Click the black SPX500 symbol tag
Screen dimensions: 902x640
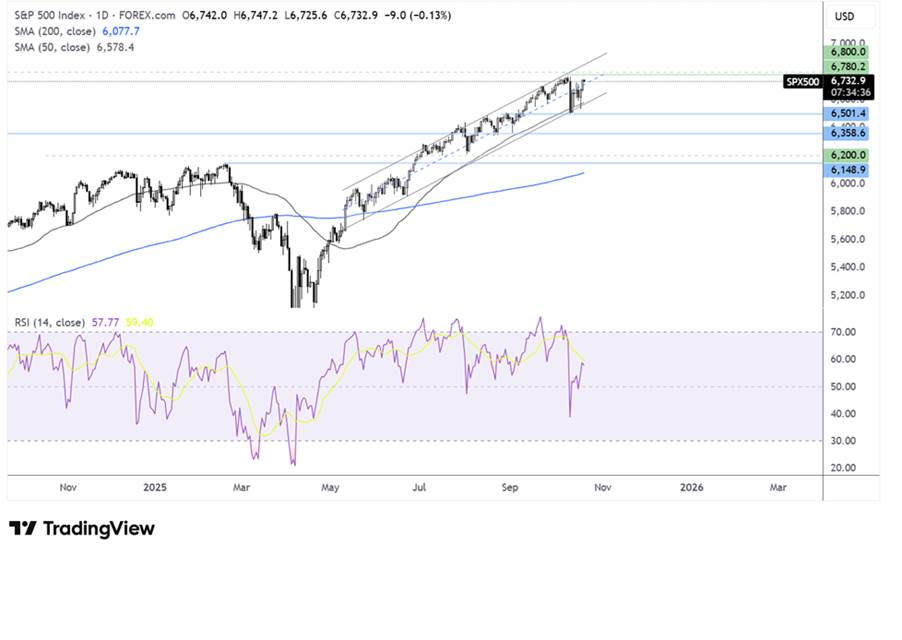click(802, 82)
